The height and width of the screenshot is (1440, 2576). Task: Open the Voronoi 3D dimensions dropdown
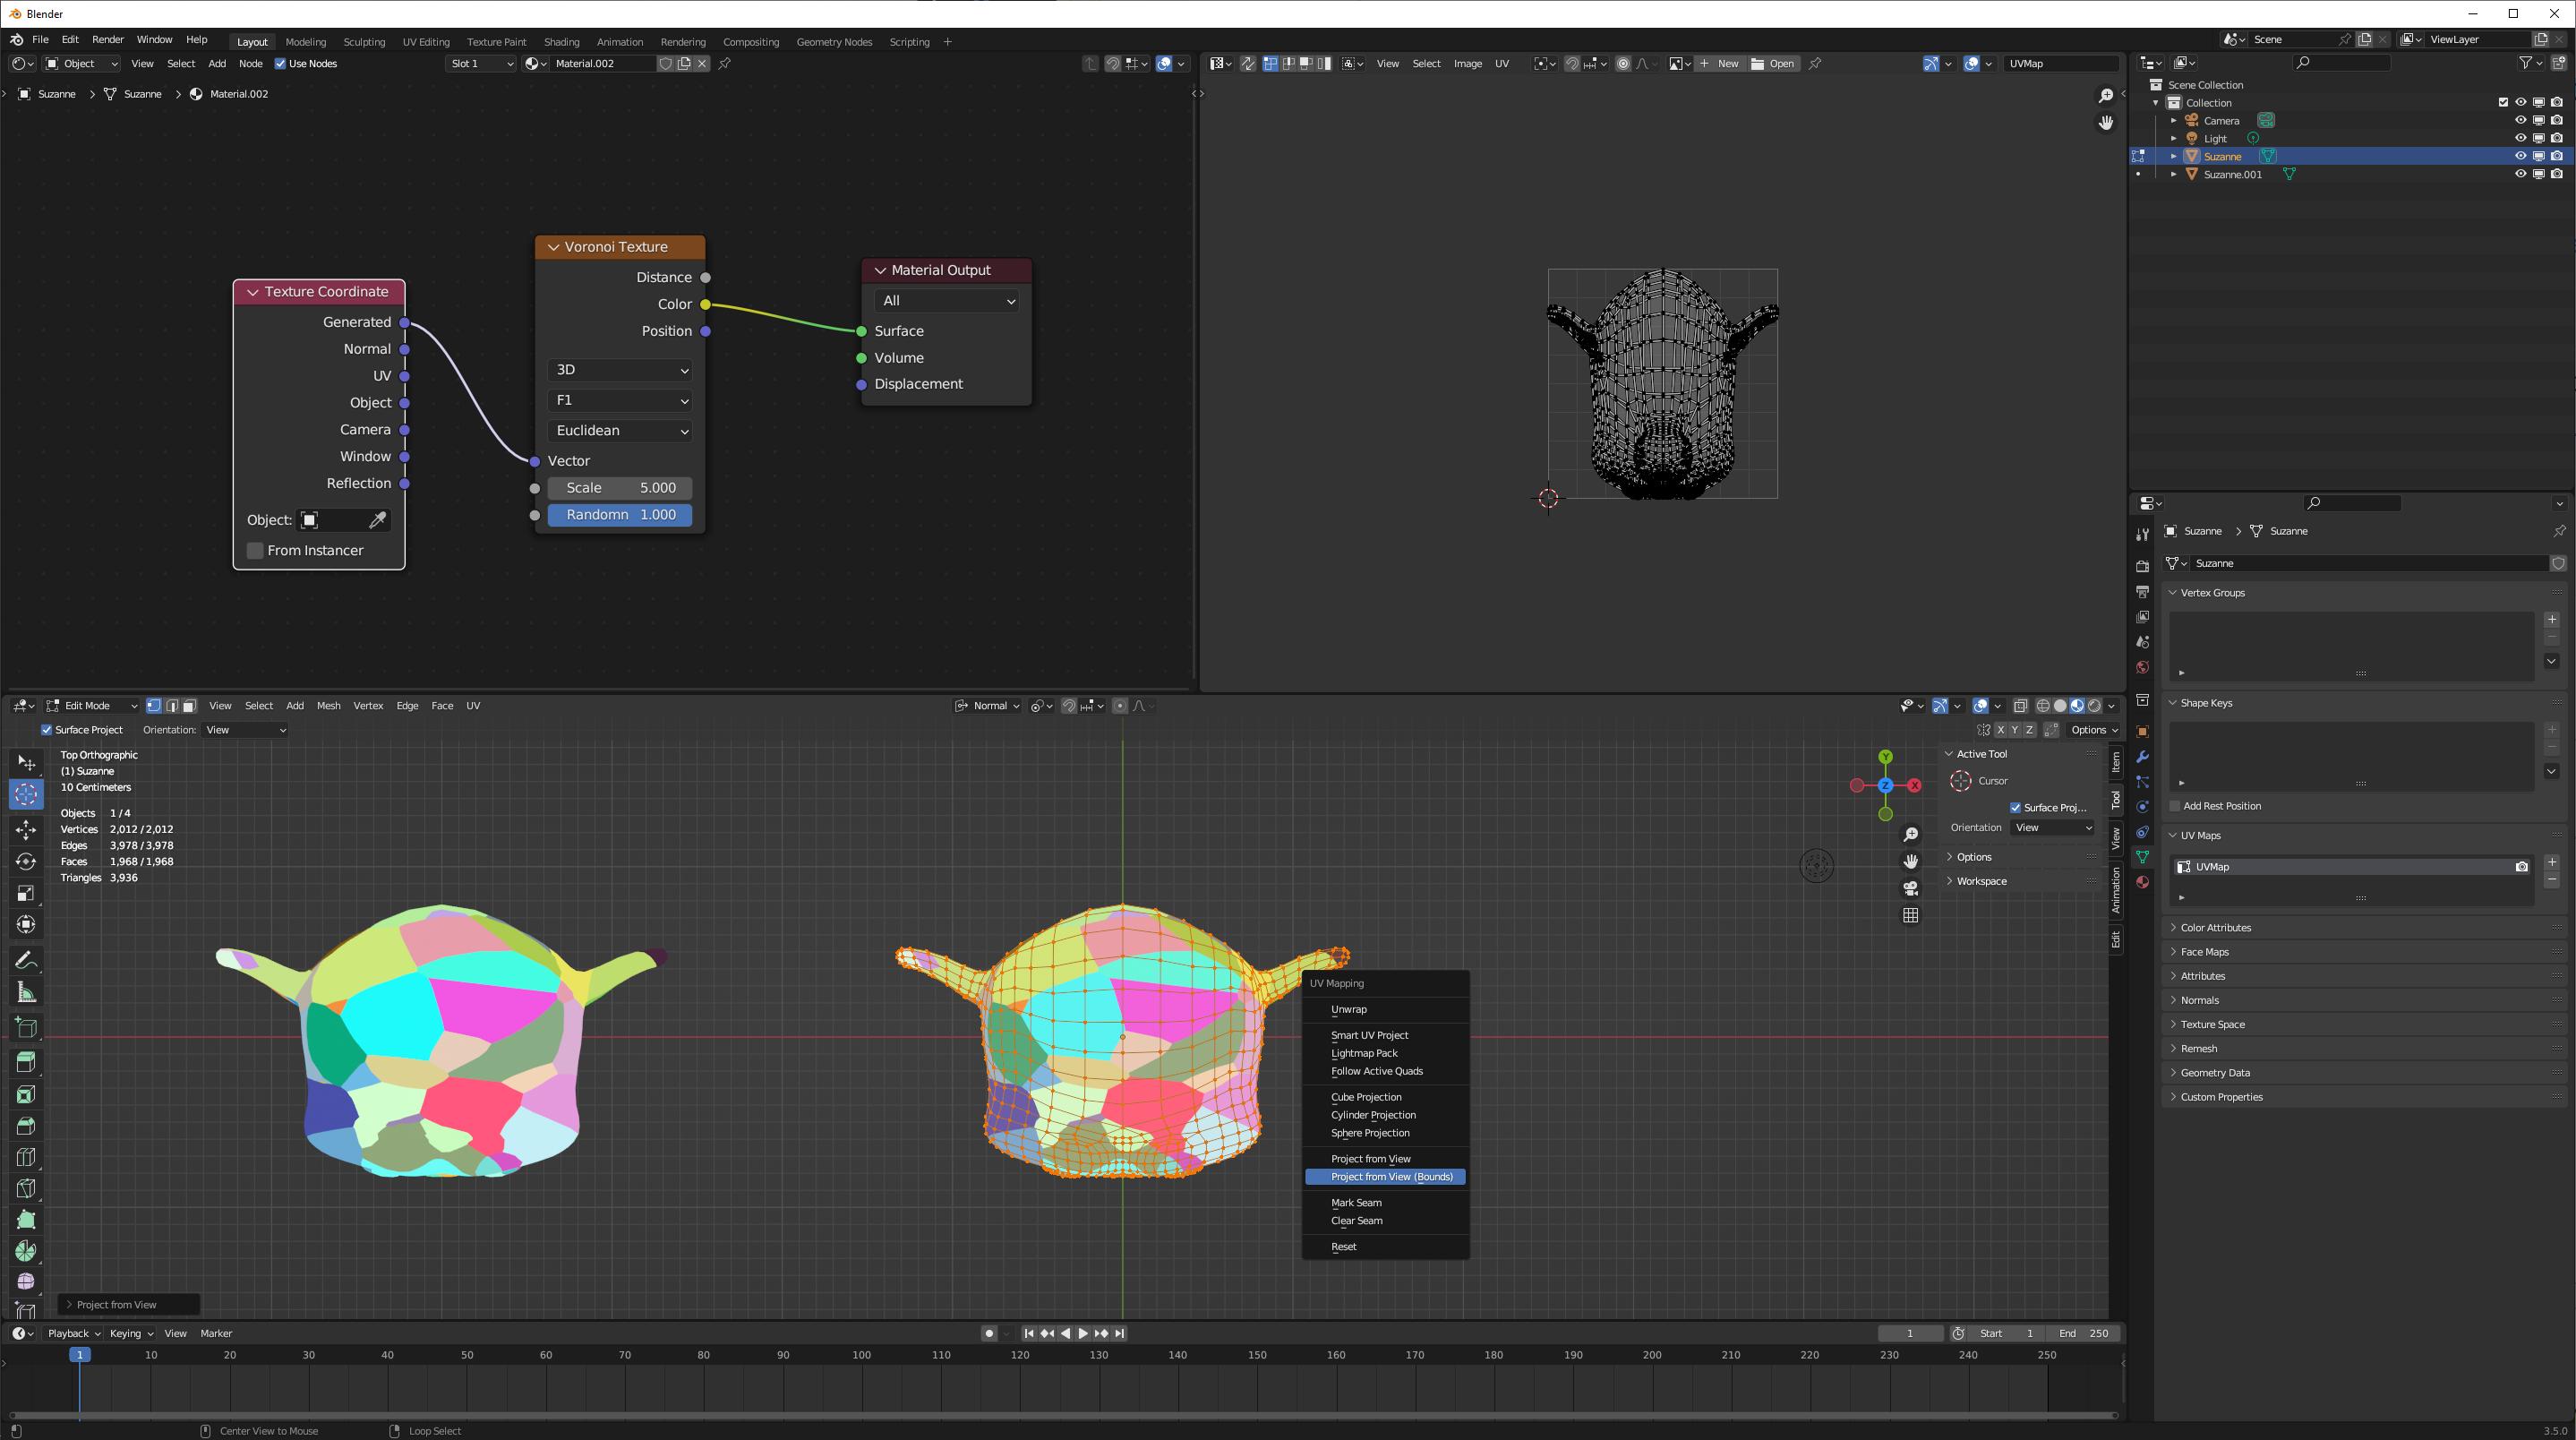click(x=620, y=370)
